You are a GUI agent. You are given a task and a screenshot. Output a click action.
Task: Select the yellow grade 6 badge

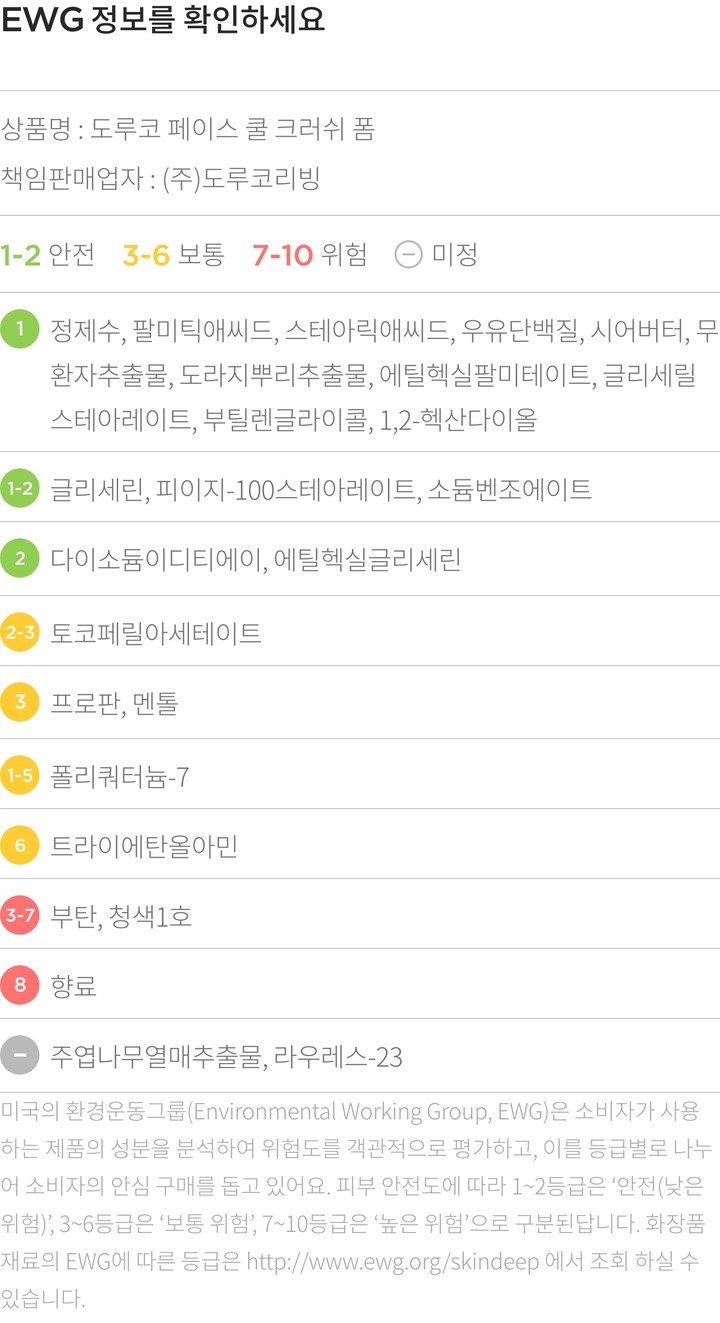pos(20,846)
